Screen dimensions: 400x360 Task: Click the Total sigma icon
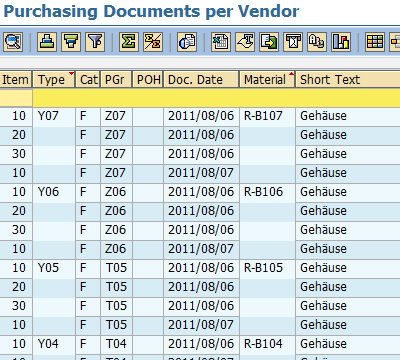click(x=129, y=42)
